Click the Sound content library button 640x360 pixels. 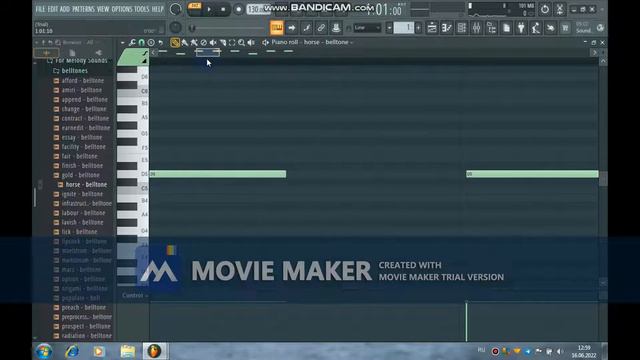583,28
